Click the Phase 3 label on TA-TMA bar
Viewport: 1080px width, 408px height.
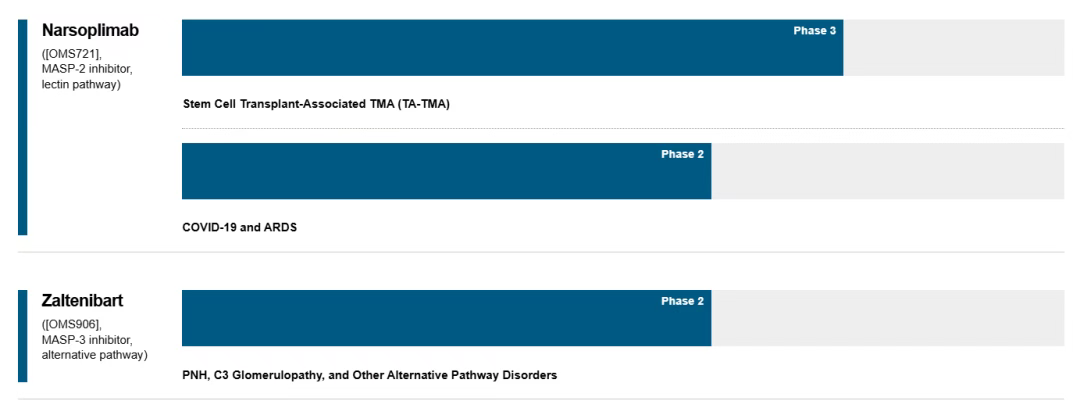point(814,31)
